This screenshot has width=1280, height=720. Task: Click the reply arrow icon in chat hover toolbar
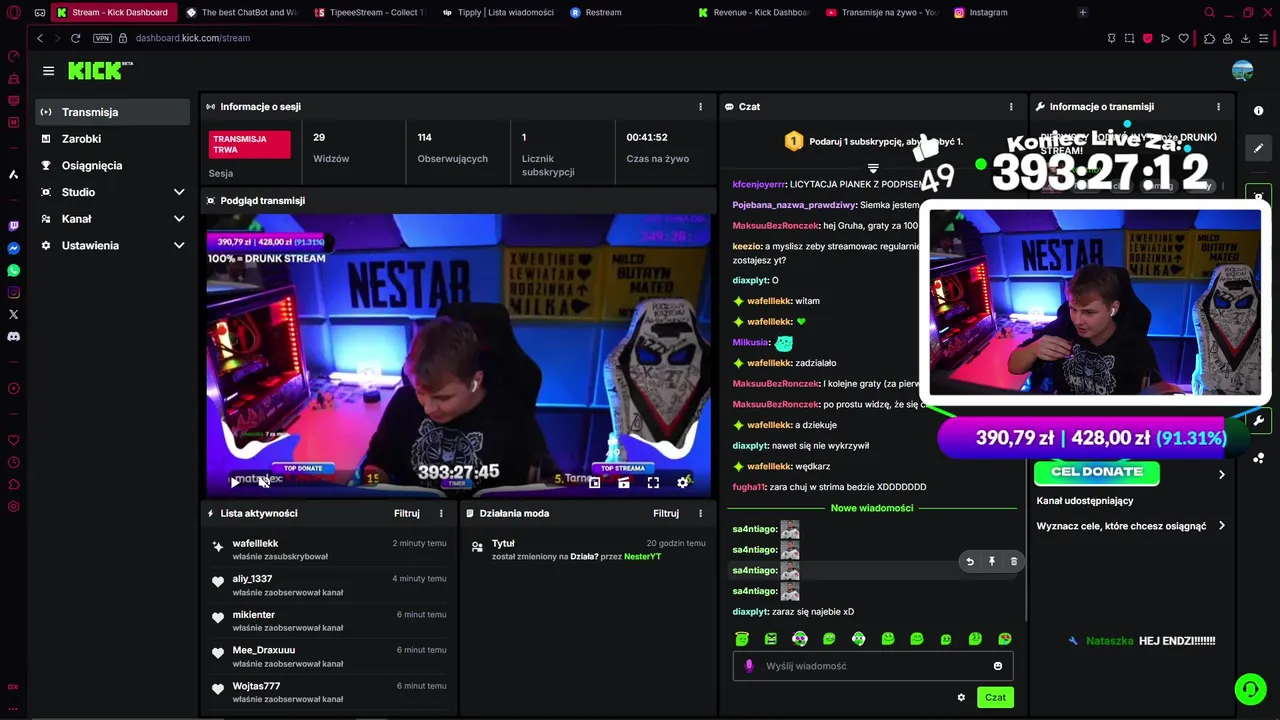point(970,562)
